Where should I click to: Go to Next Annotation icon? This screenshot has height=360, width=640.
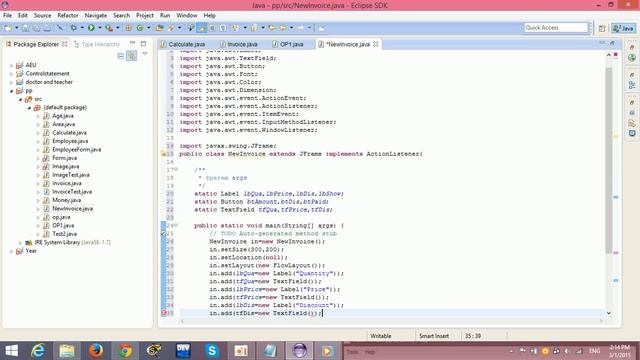236,28
